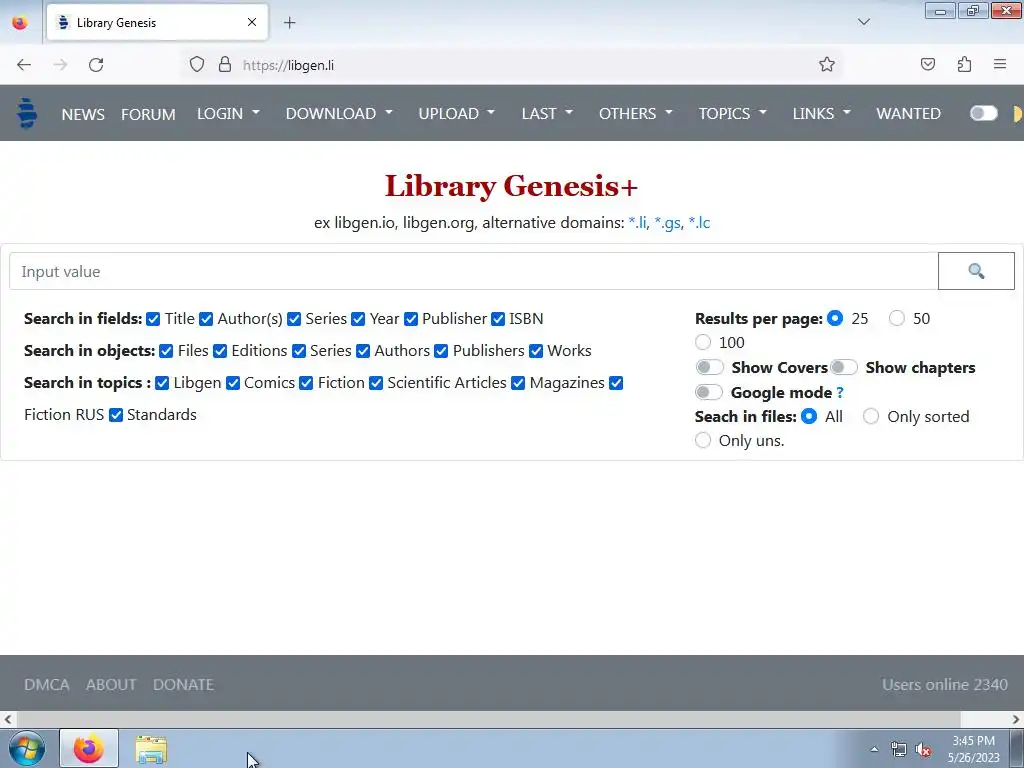Viewport: 1024px width, 768px height.
Task: Click the muted volume tray icon
Action: pyautogui.click(x=923, y=750)
